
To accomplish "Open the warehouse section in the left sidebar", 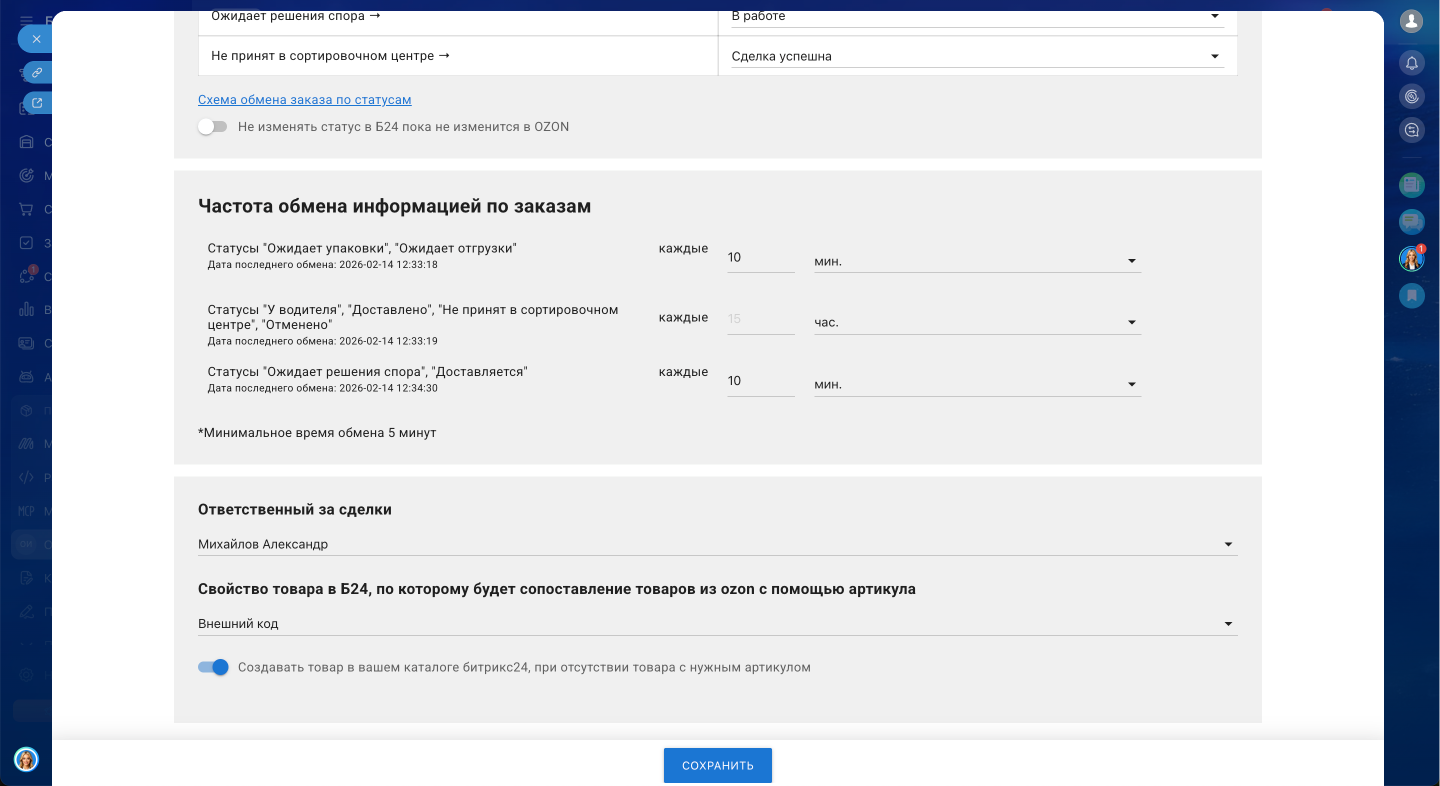I will 27,142.
